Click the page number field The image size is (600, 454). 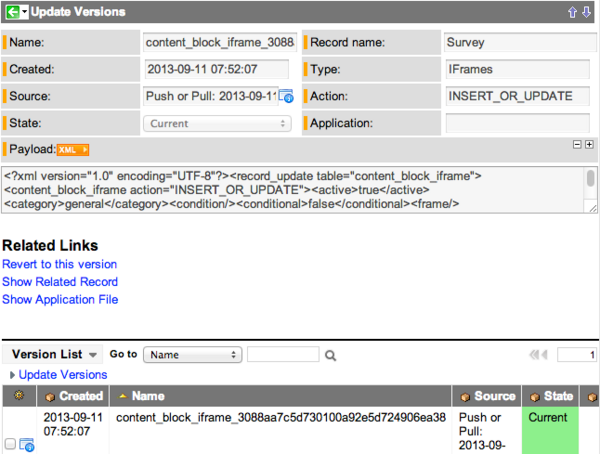coord(577,355)
